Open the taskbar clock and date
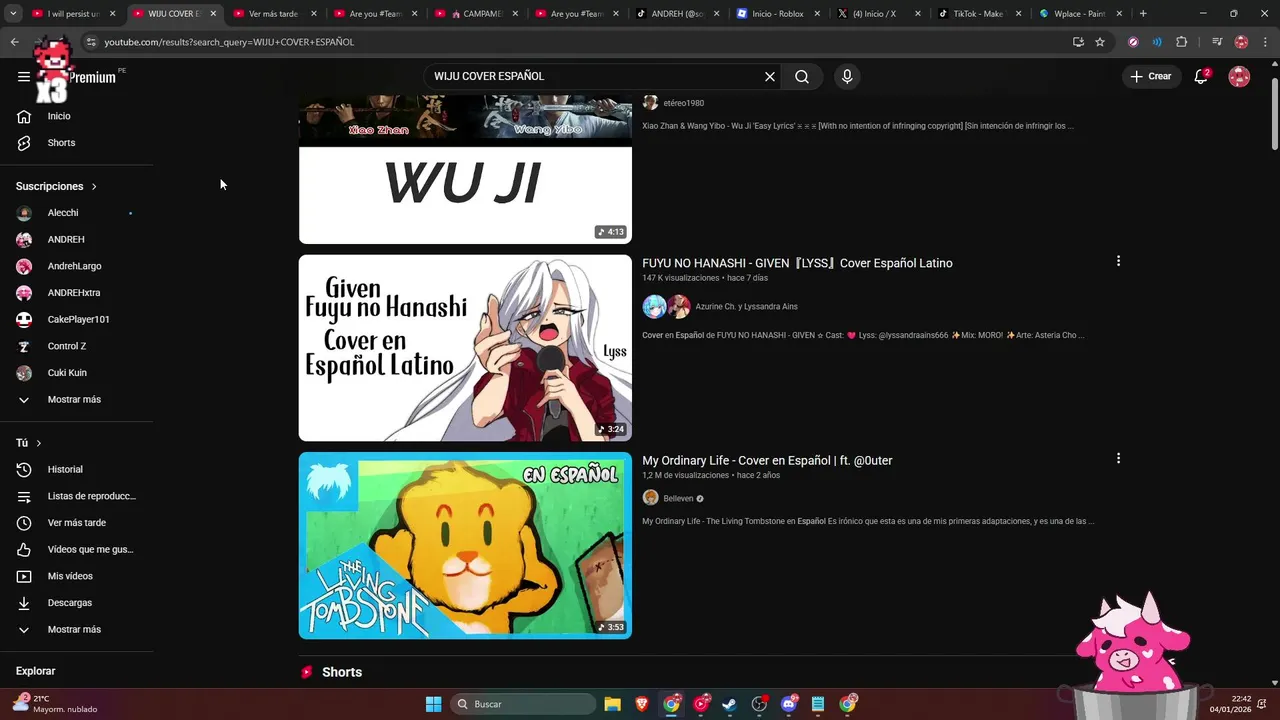 (1230, 704)
